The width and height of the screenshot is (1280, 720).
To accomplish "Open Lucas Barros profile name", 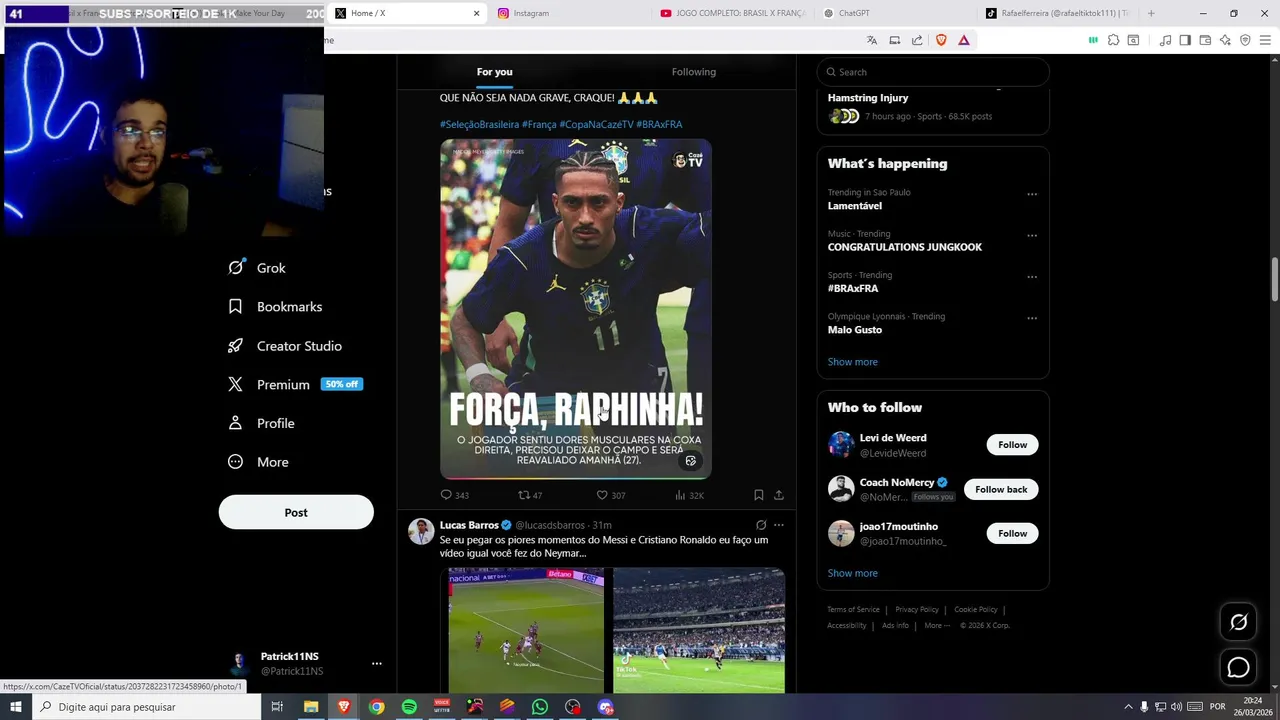I will [469, 525].
